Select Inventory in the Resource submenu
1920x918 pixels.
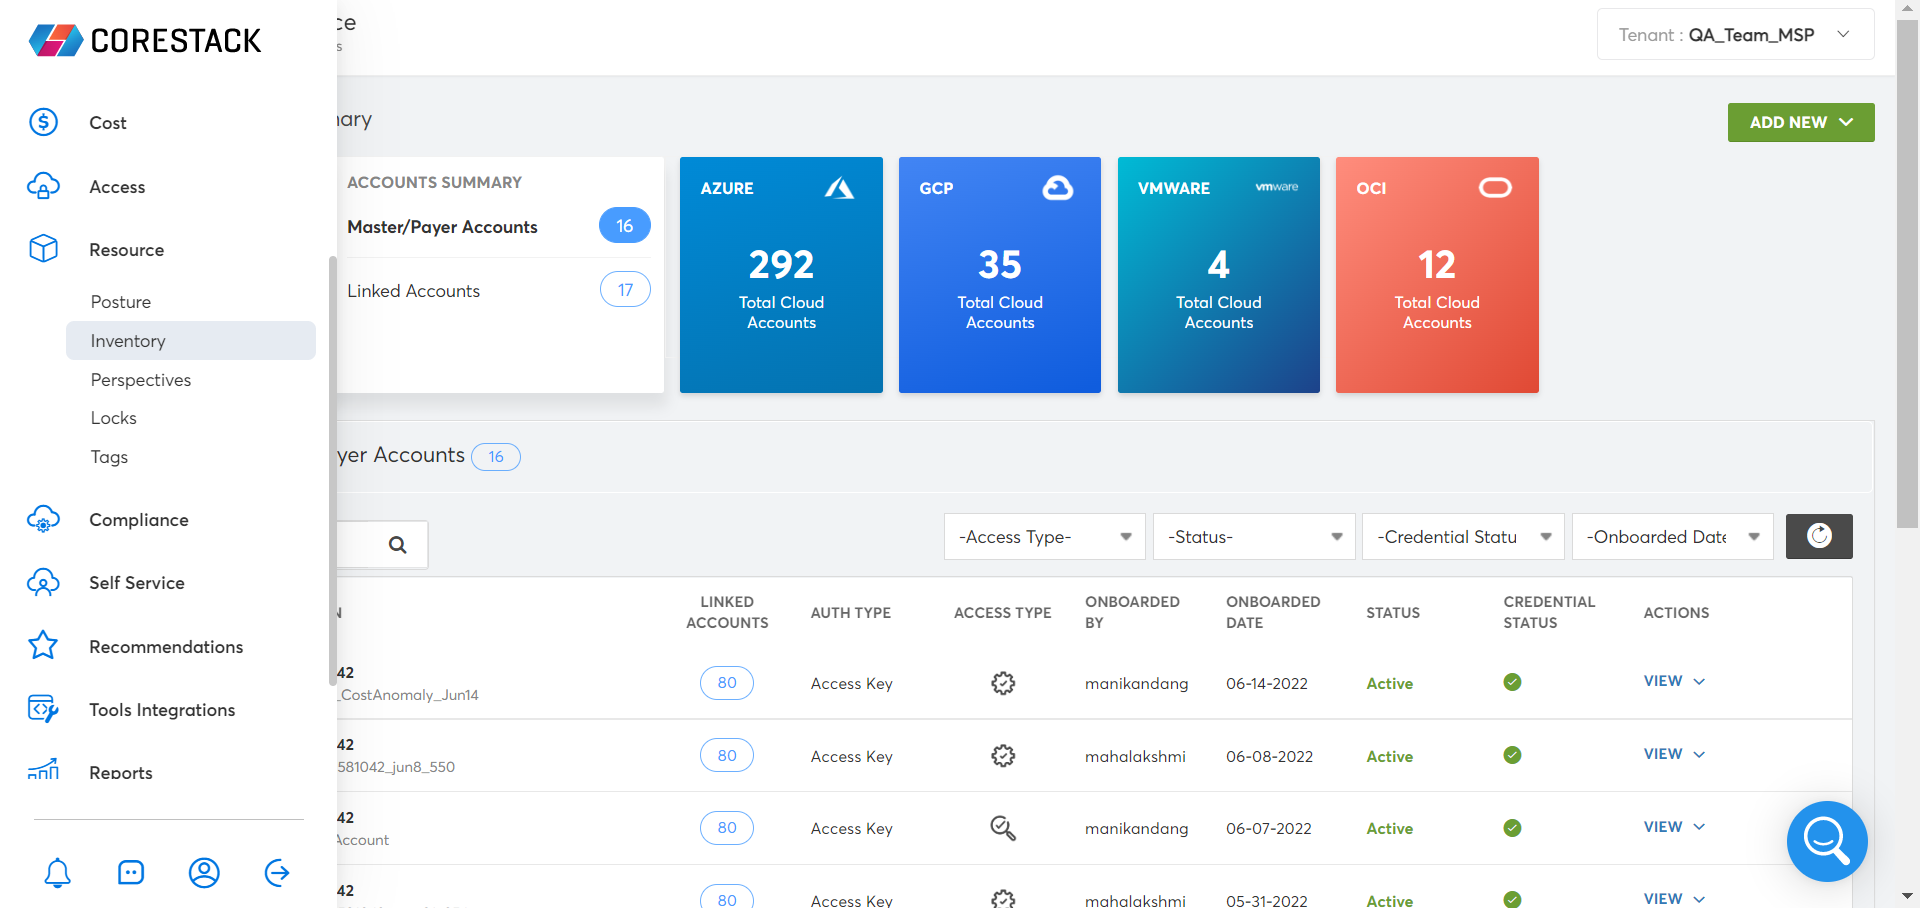click(128, 341)
